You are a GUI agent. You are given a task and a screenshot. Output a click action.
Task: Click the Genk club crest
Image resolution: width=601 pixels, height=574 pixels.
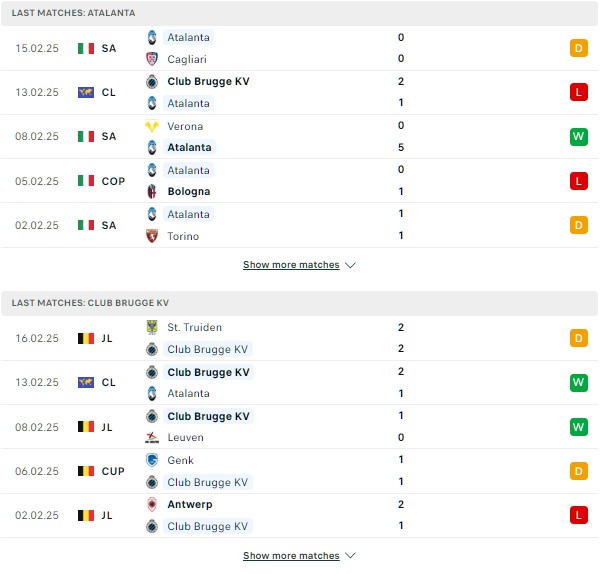pos(152,460)
